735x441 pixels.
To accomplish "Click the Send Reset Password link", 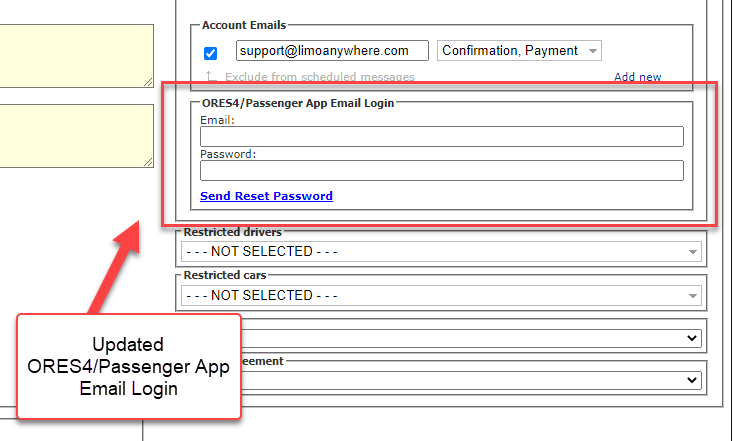I will (x=266, y=196).
